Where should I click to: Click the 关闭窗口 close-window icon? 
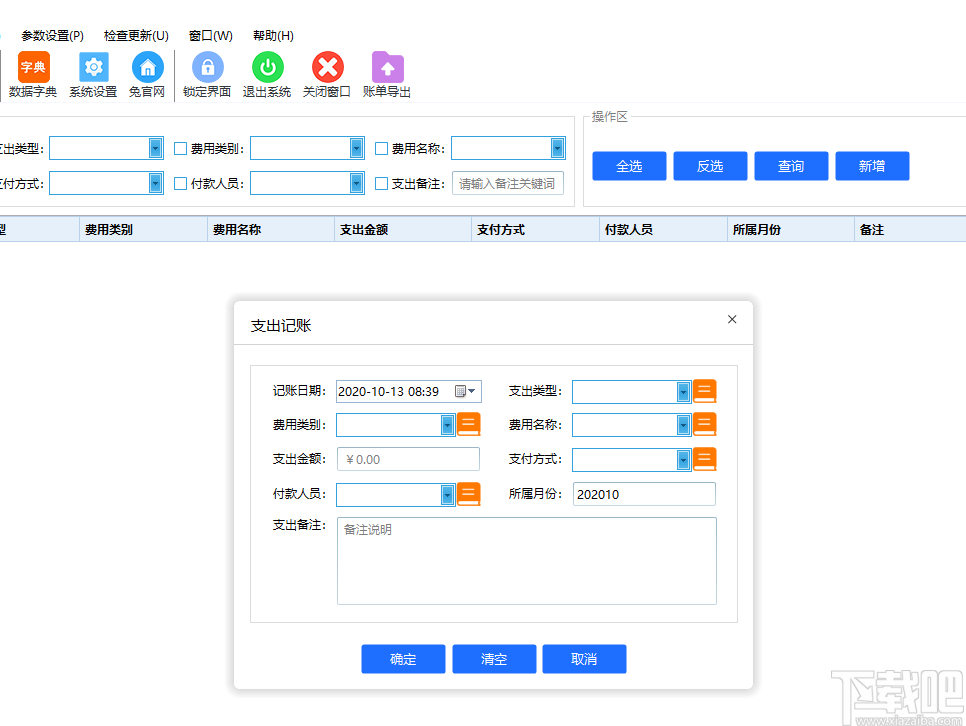(327, 74)
